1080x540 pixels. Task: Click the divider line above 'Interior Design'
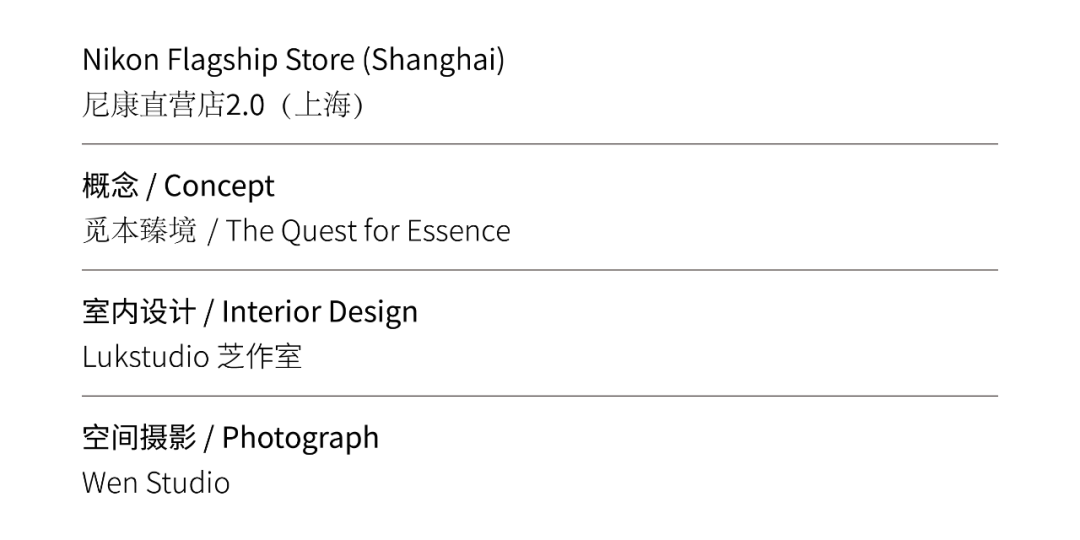point(540,270)
